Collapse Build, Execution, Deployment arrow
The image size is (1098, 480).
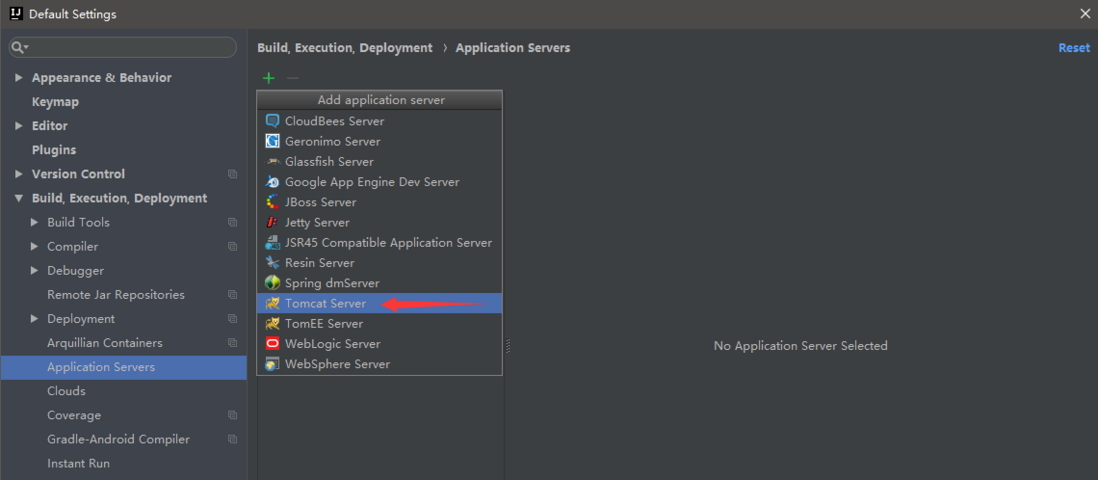(x=19, y=198)
